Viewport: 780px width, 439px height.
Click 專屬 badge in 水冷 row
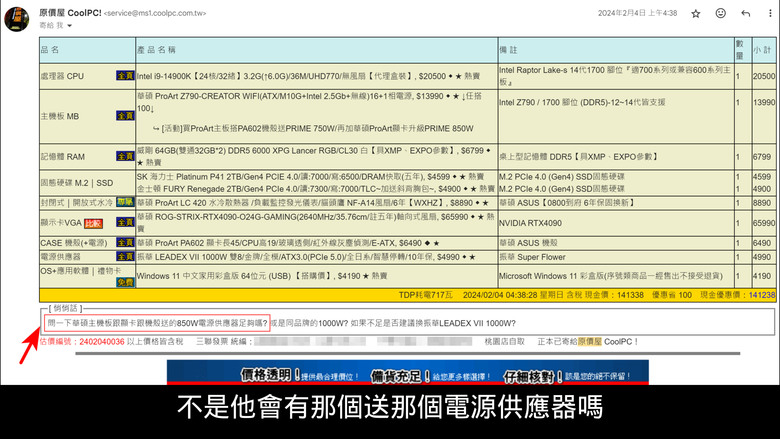(125, 202)
